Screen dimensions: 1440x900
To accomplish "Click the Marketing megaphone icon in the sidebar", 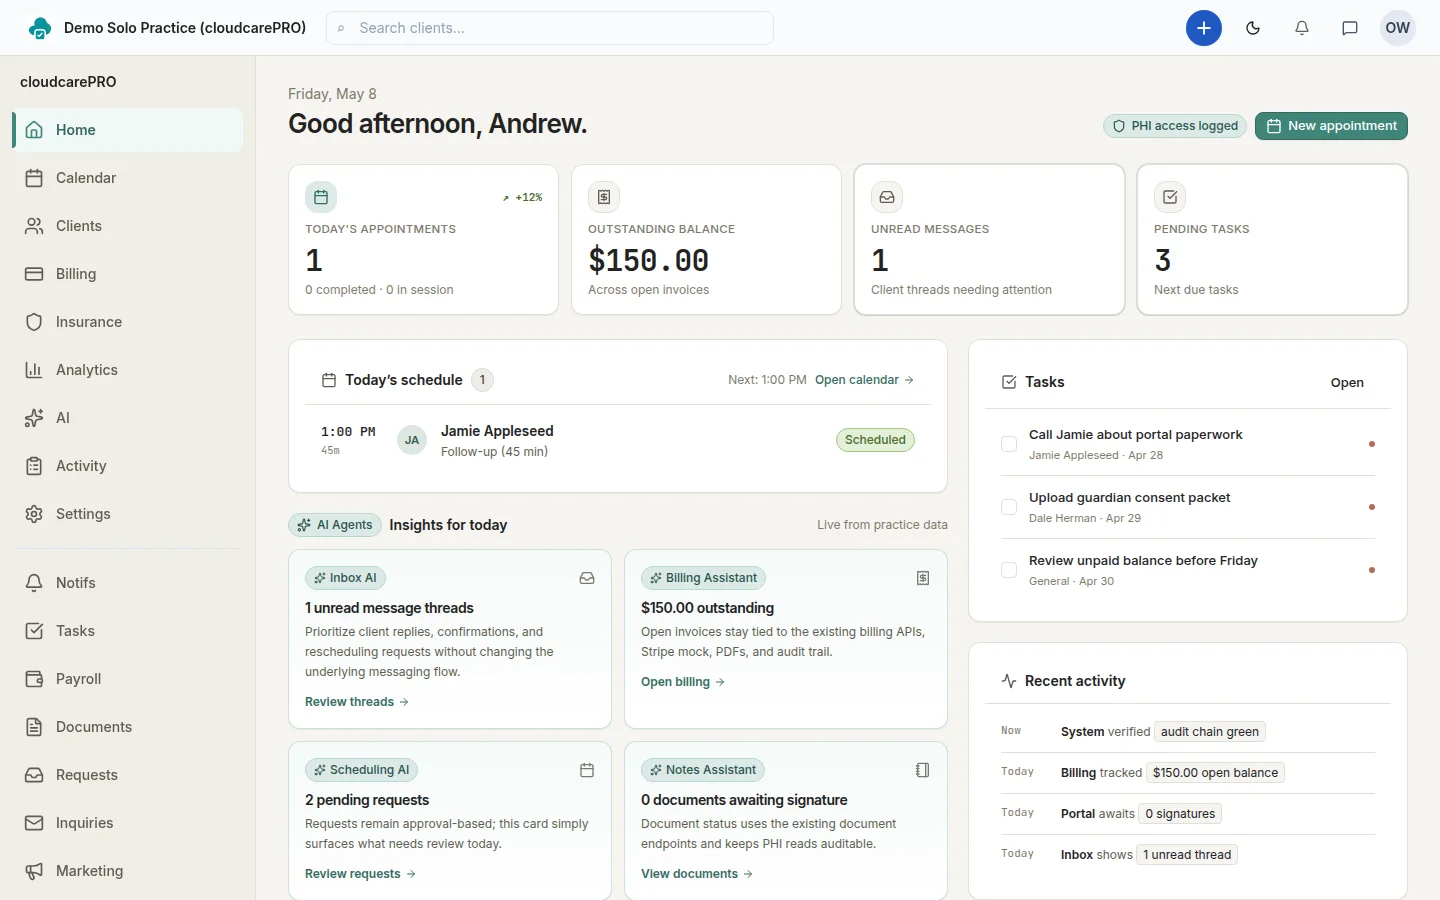I will coord(34,871).
